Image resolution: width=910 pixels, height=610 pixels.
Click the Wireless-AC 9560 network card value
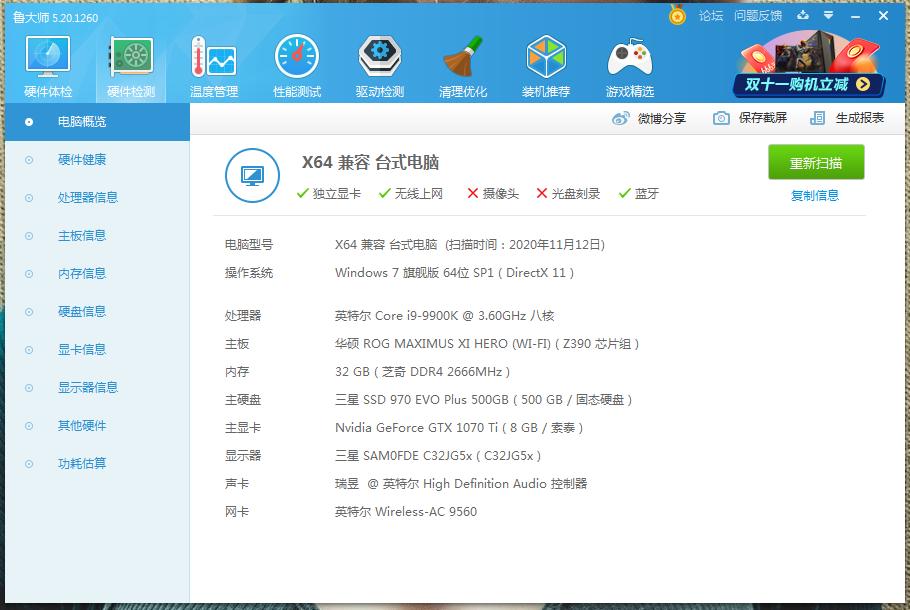coord(406,512)
